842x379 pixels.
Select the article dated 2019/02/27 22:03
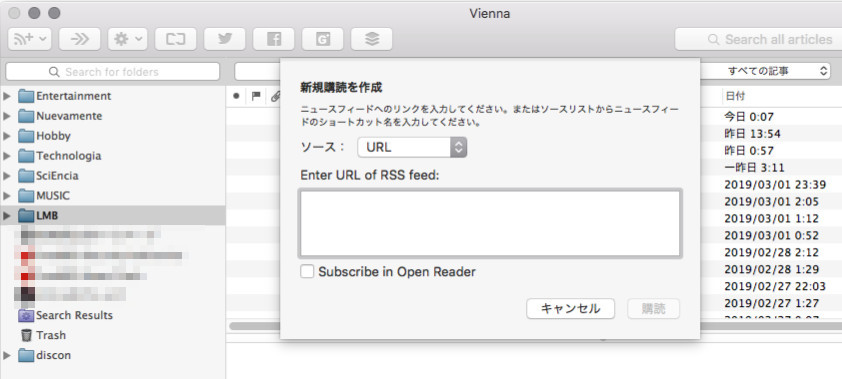click(775, 287)
